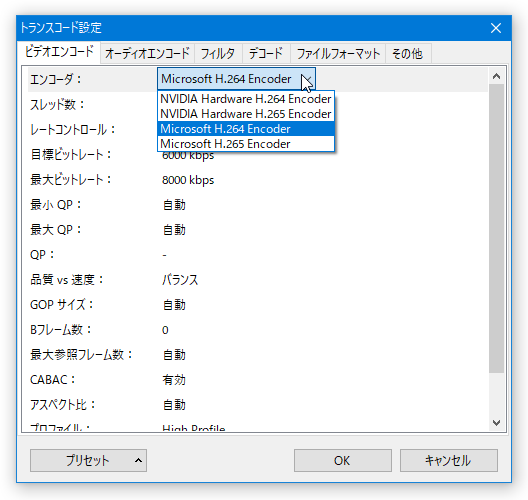
Task: Click the 最大参照フレーム数 value 自動
Action: [x=174, y=355]
